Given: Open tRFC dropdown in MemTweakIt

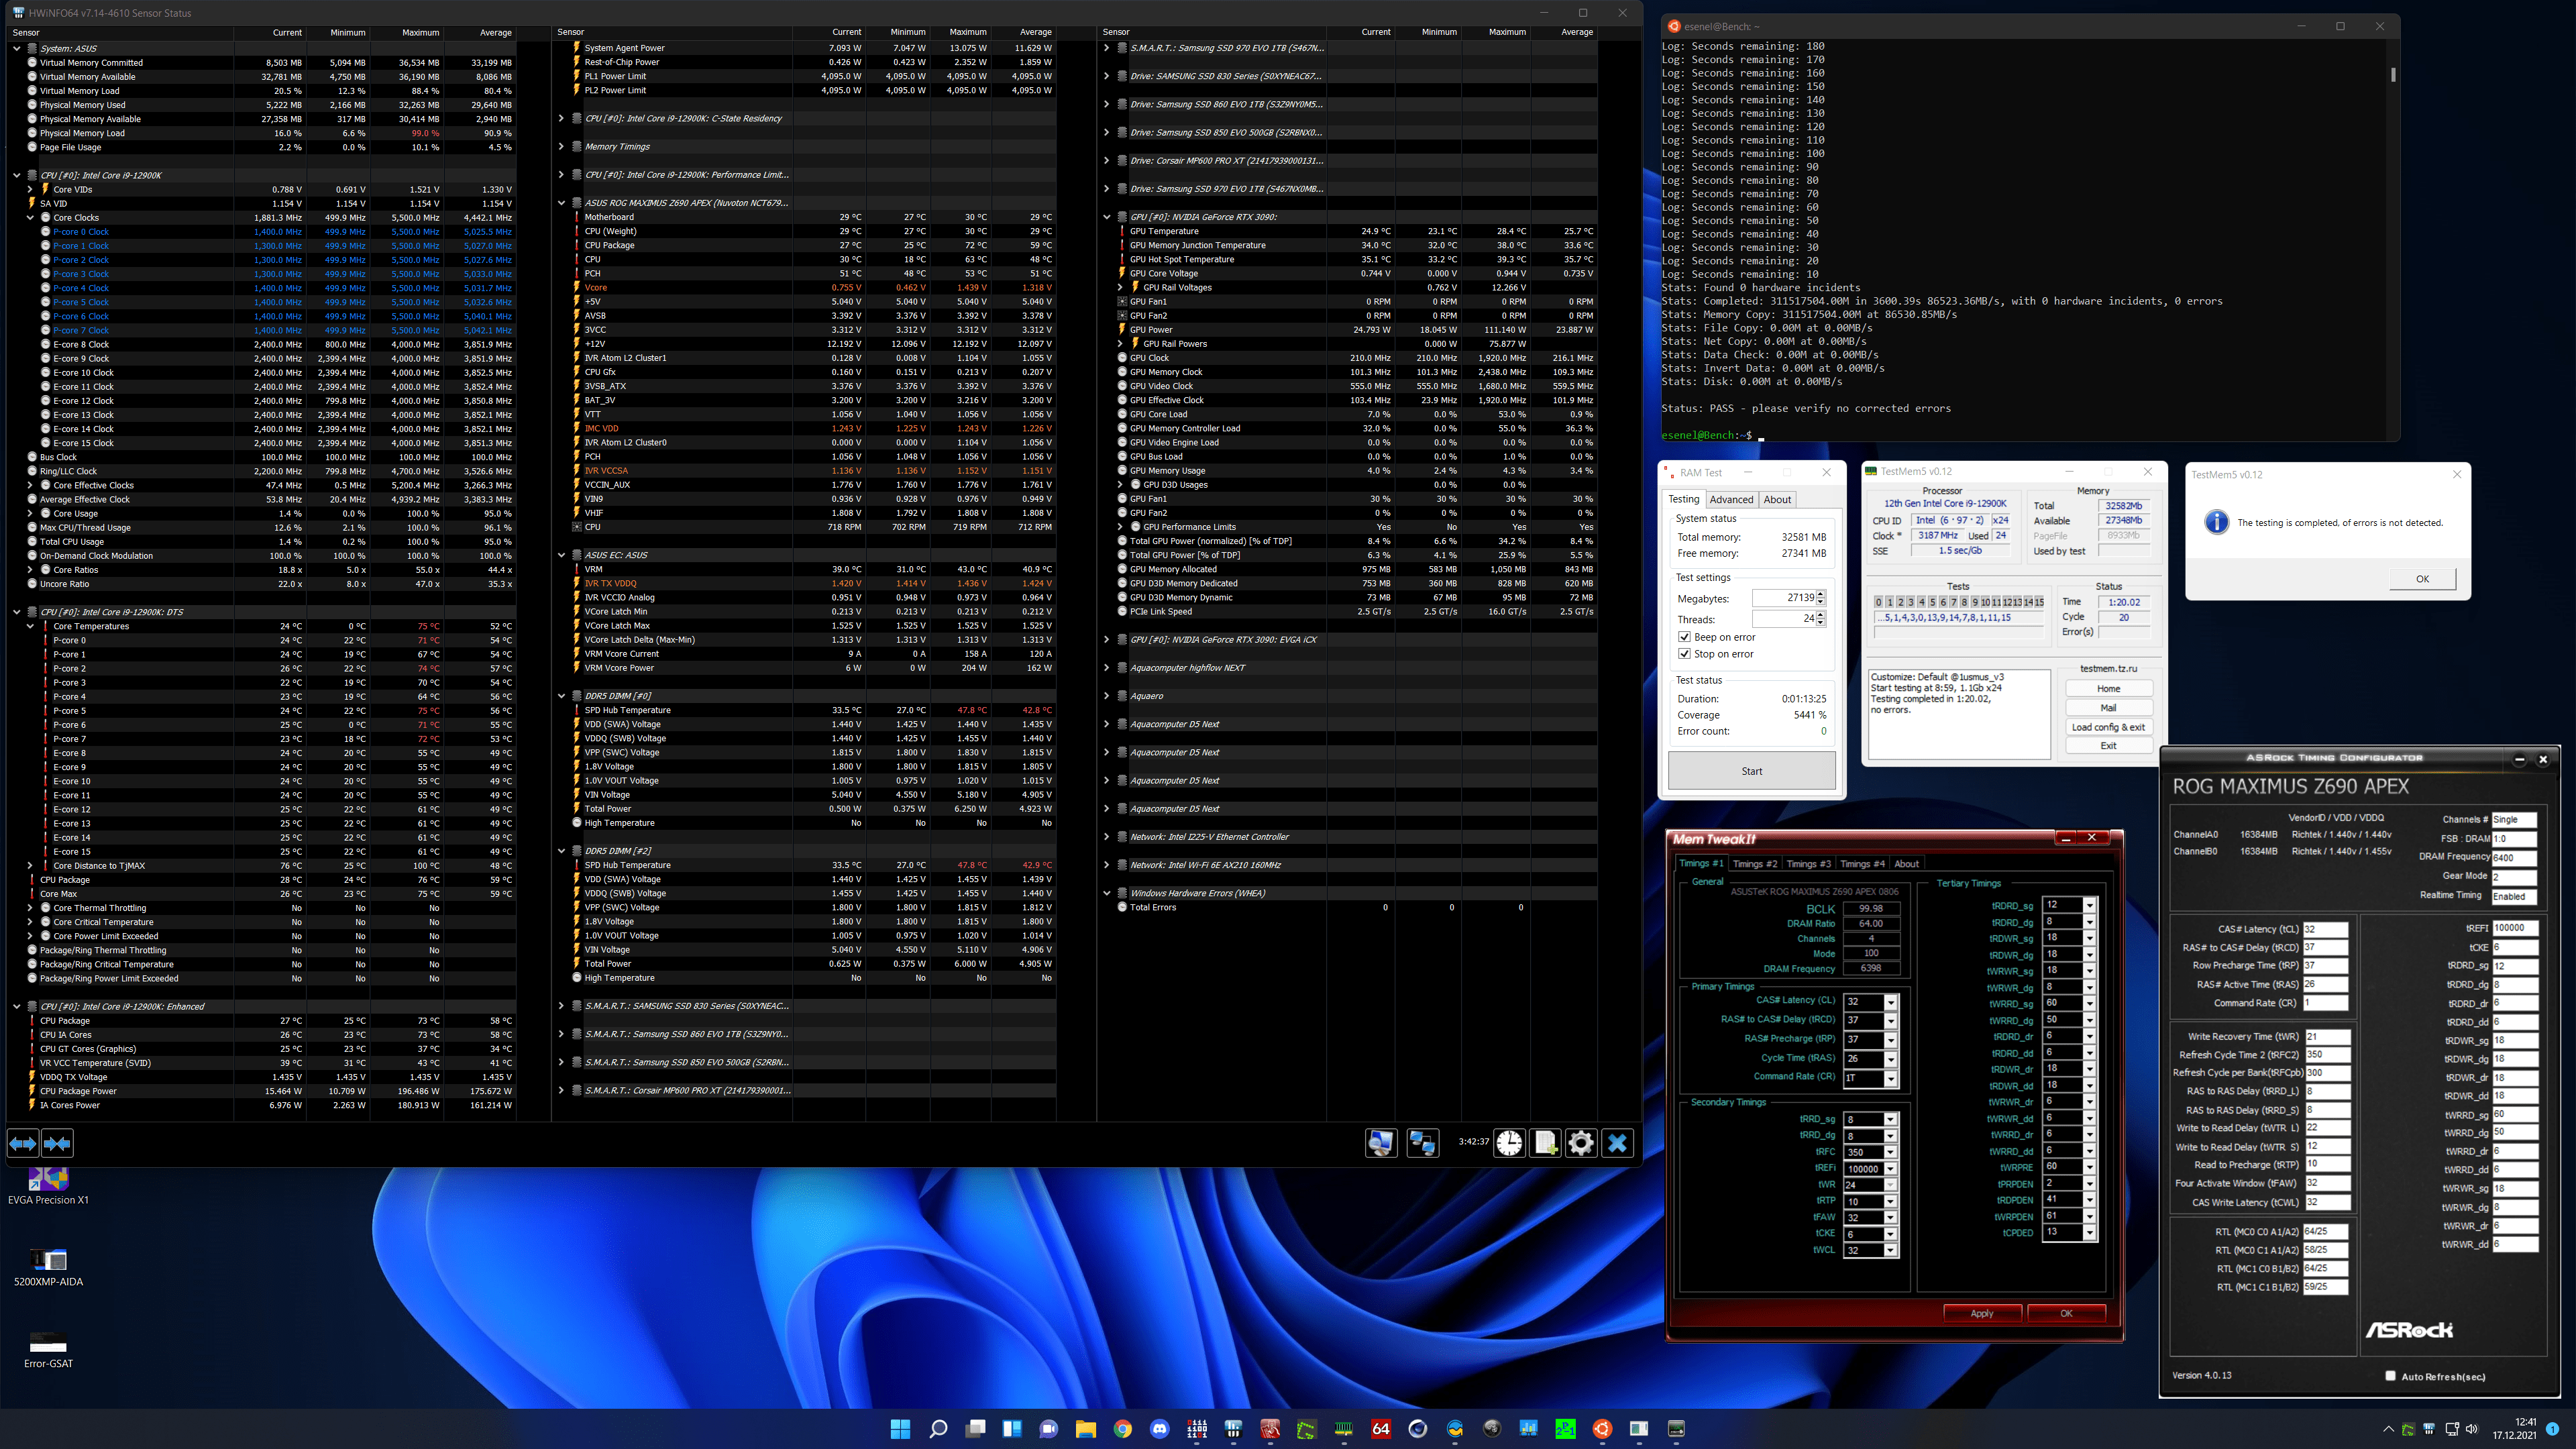Looking at the screenshot, I should [1890, 1152].
